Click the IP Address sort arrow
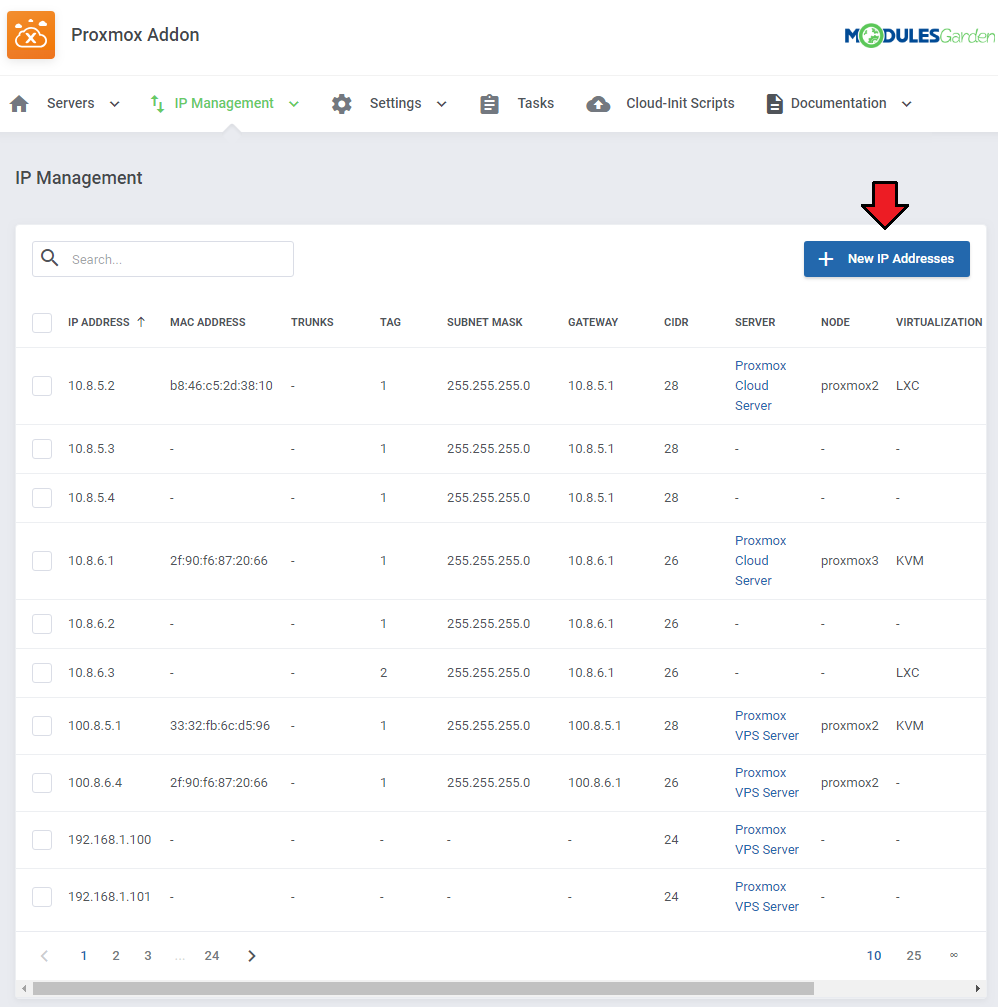The image size is (998, 1007). coord(141,322)
